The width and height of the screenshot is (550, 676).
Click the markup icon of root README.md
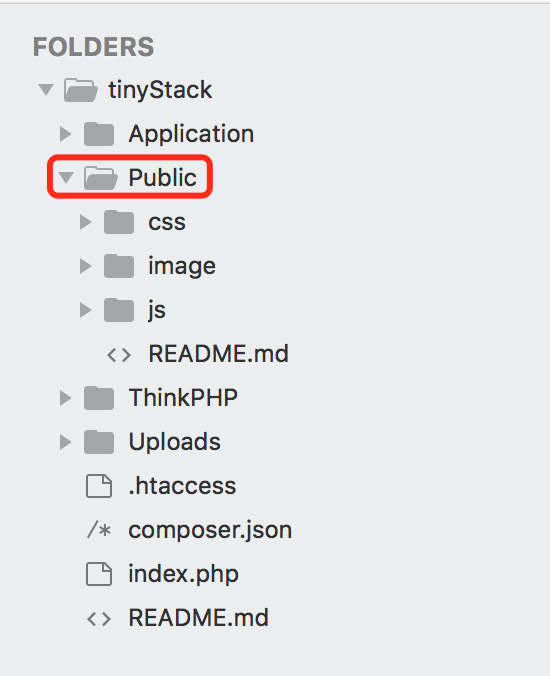pyautogui.click(x=99, y=619)
